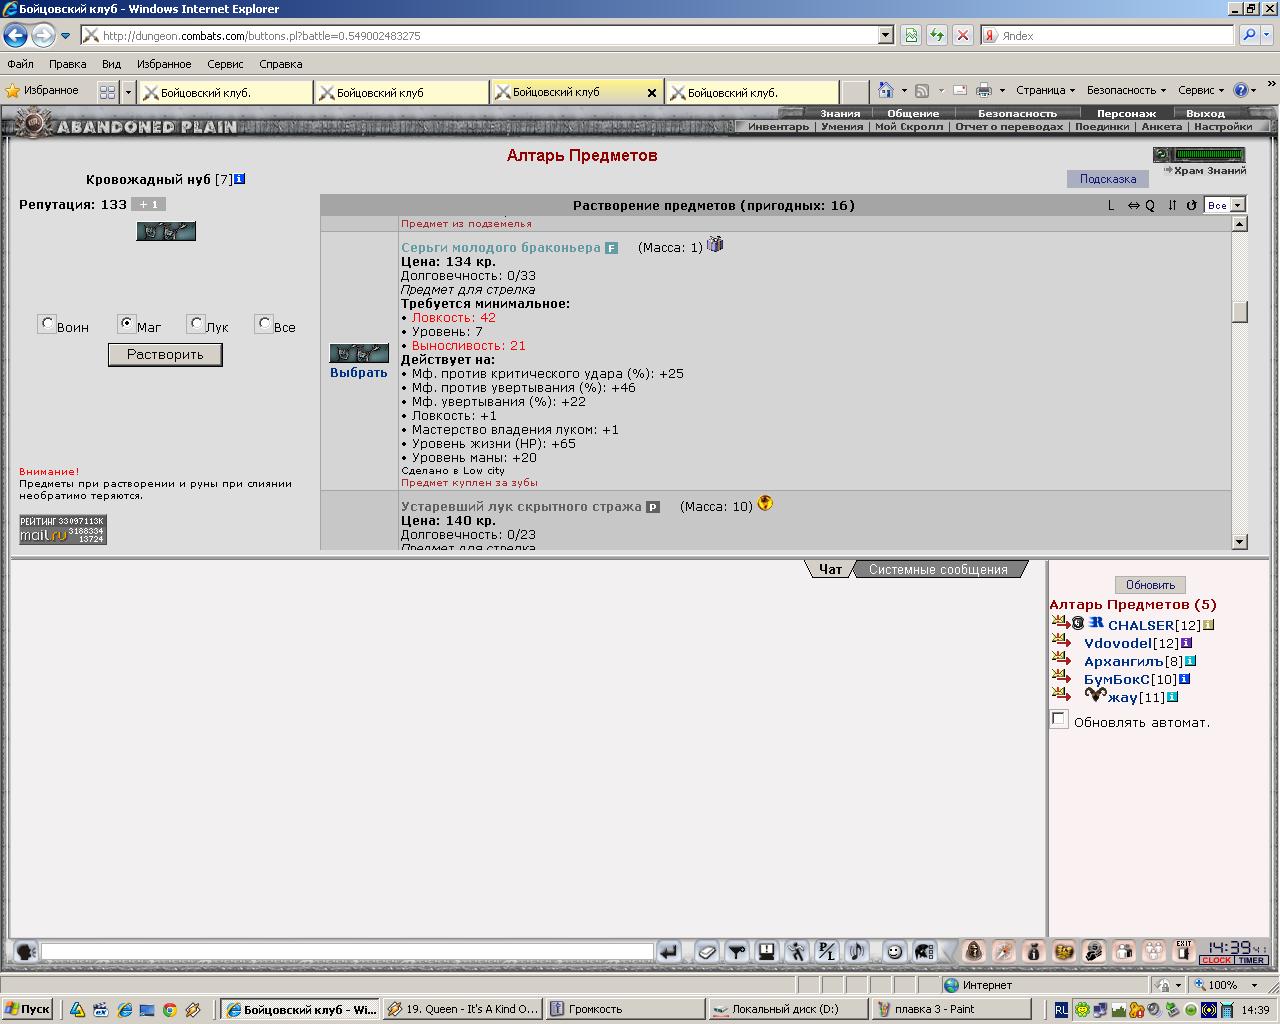Select the Воин radio button

point(47,323)
